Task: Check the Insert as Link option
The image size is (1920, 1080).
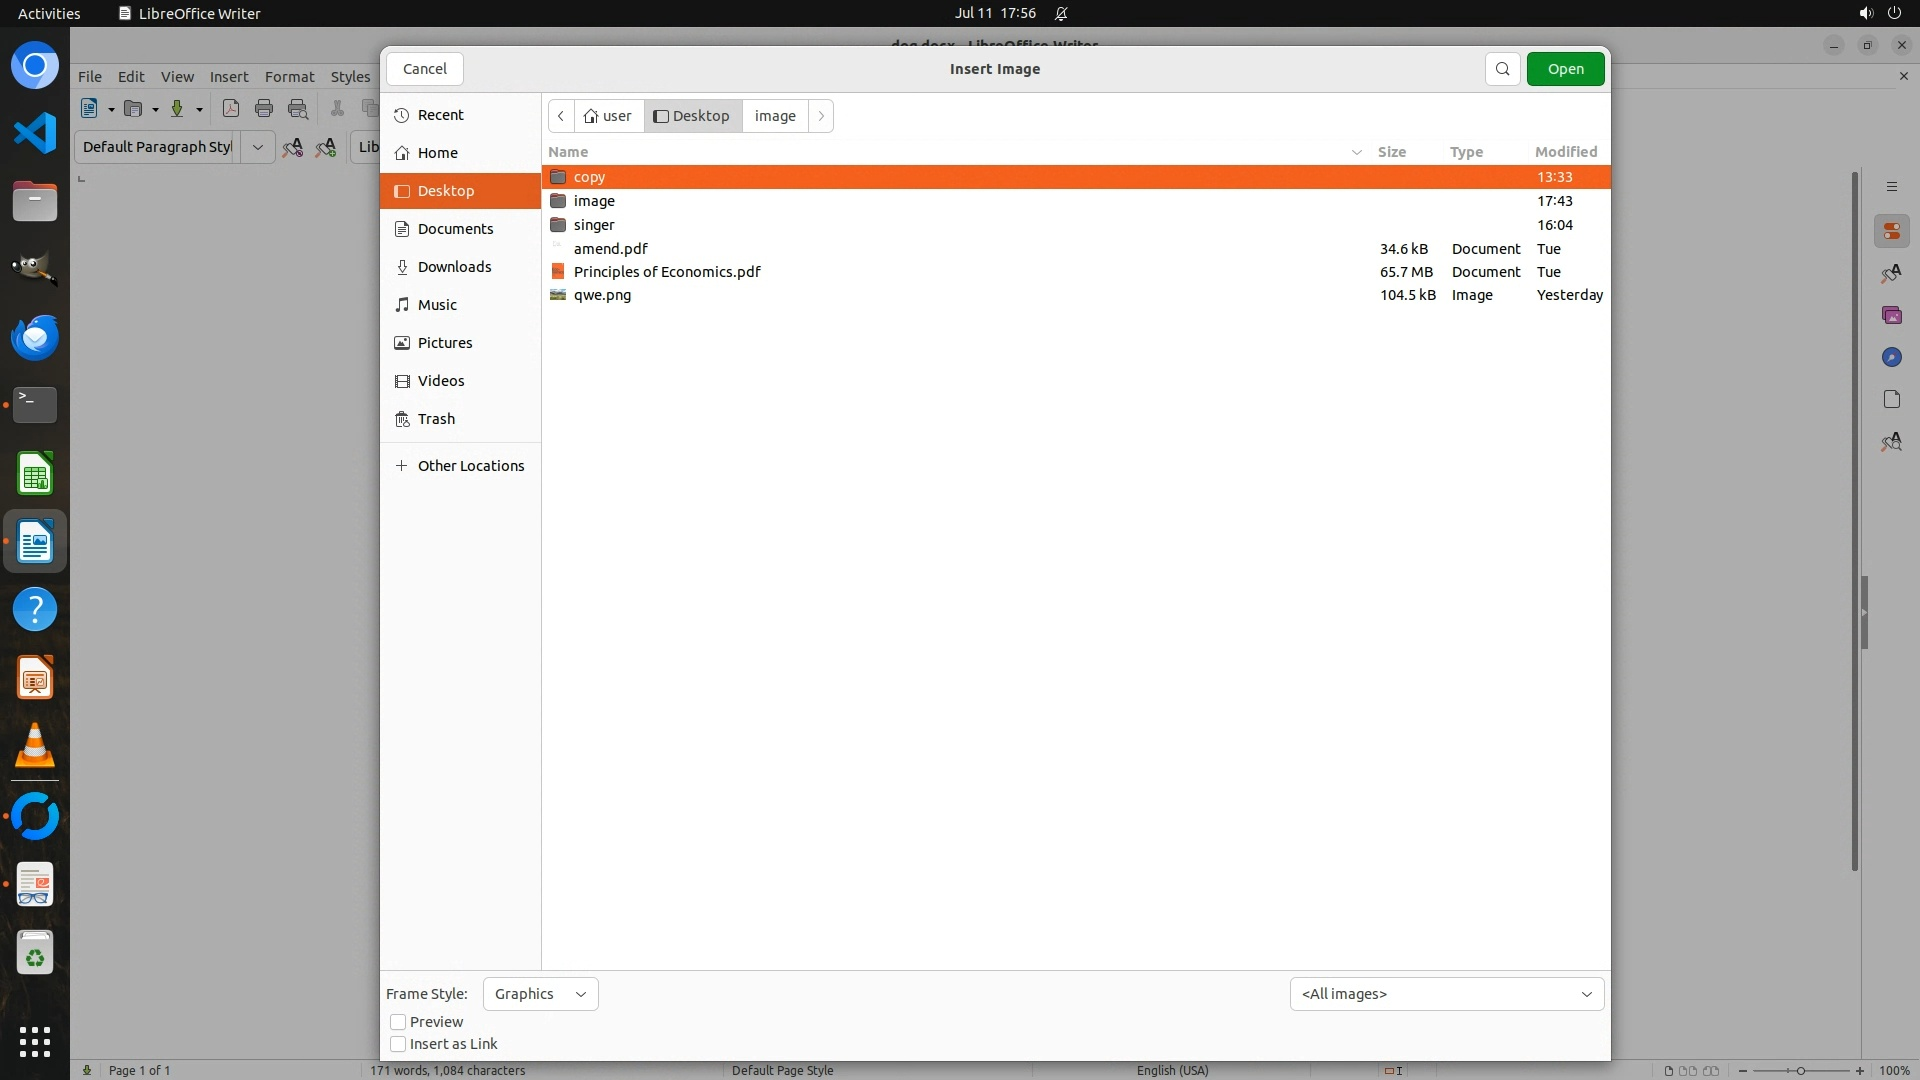Action: click(x=398, y=1044)
